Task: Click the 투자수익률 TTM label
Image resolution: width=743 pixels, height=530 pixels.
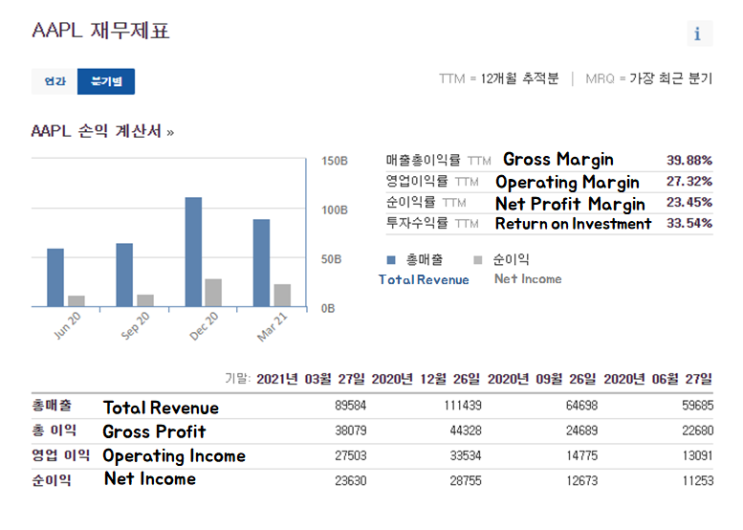Action: [x=432, y=223]
